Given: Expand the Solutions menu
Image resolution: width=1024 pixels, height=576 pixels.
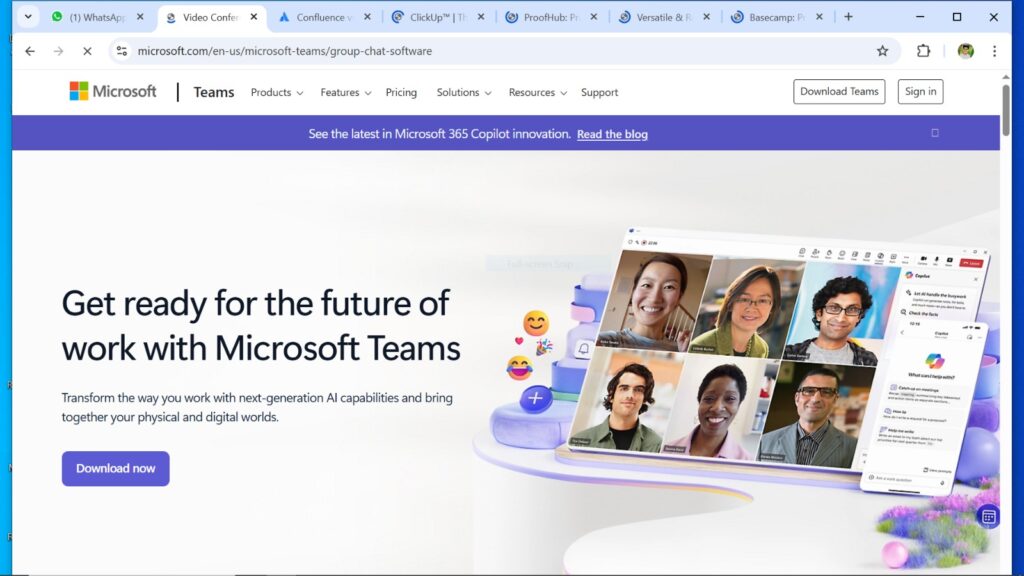Looking at the screenshot, I should 464,92.
